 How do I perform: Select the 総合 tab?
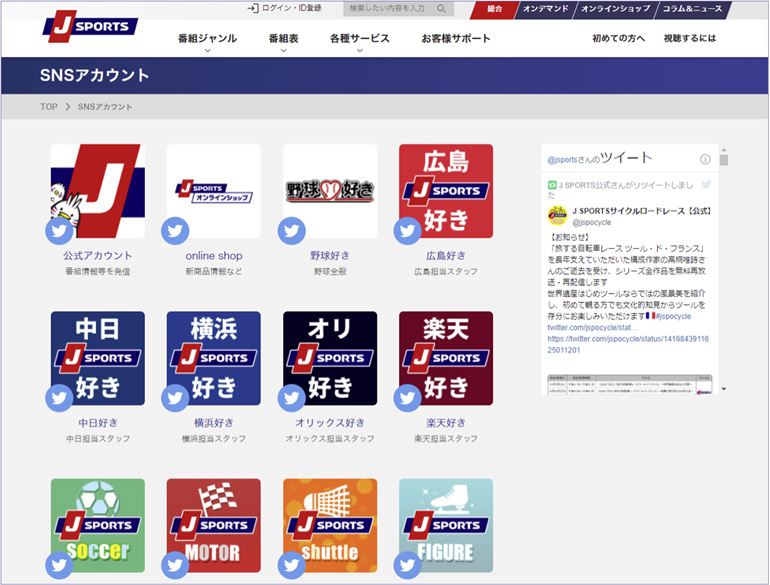(494, 9)
